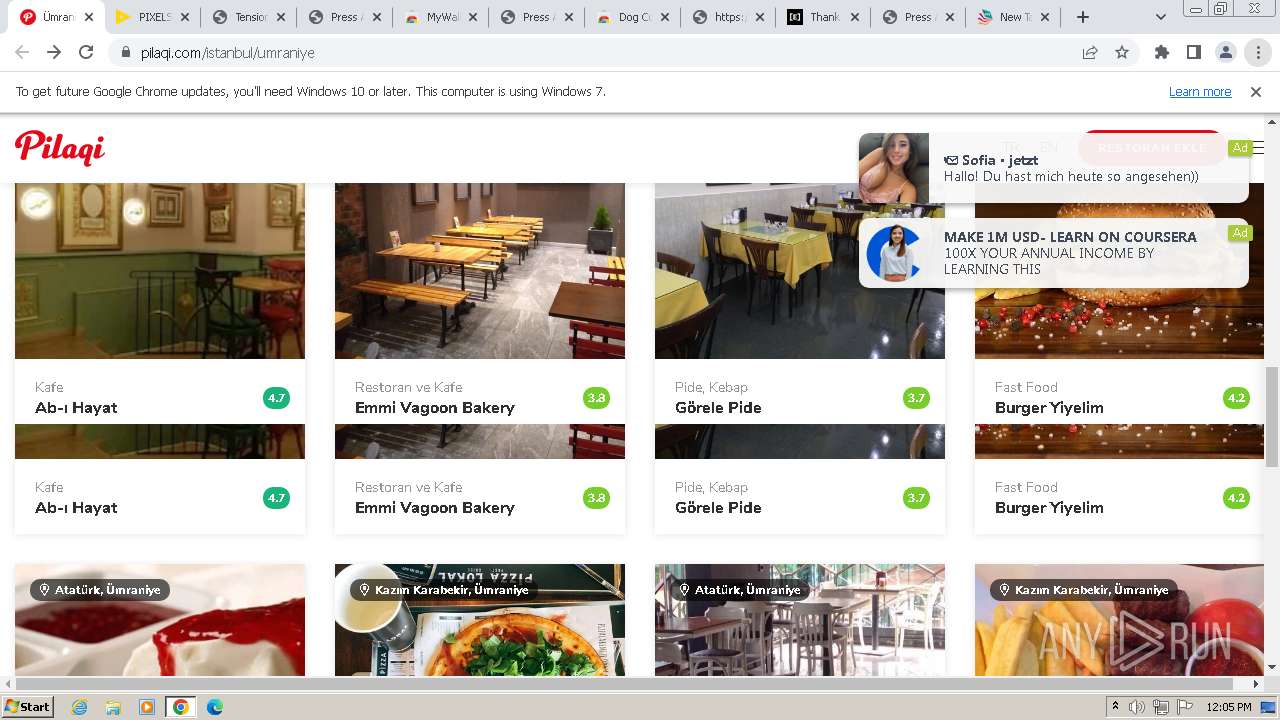This screenshot has height=720, width=1280.
Task: Open the Ab-ı Hayat cafe interior photo
Action: (160, 270)
